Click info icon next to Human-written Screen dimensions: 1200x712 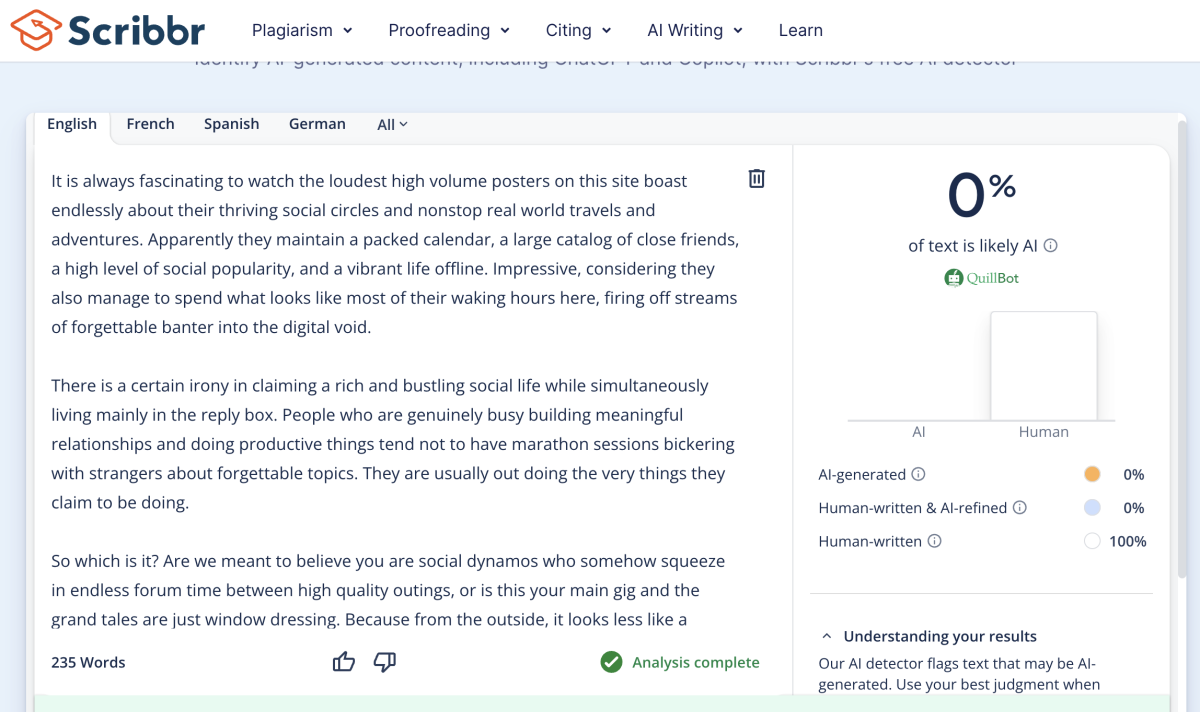pos(934,541)
